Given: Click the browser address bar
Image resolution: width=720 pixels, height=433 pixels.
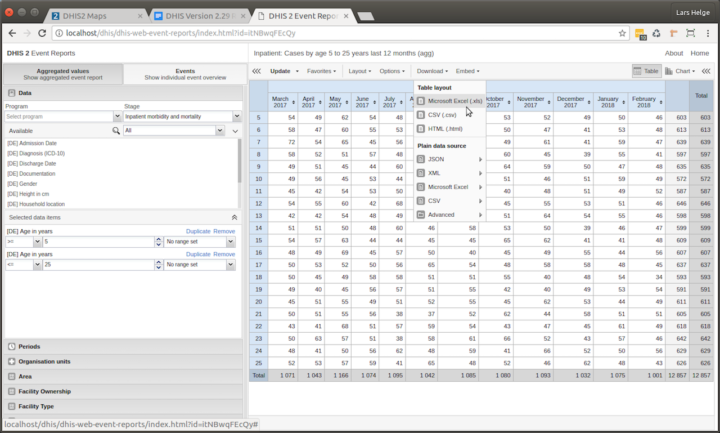Looking at the screenshot, I should click(x=339, y=33).
